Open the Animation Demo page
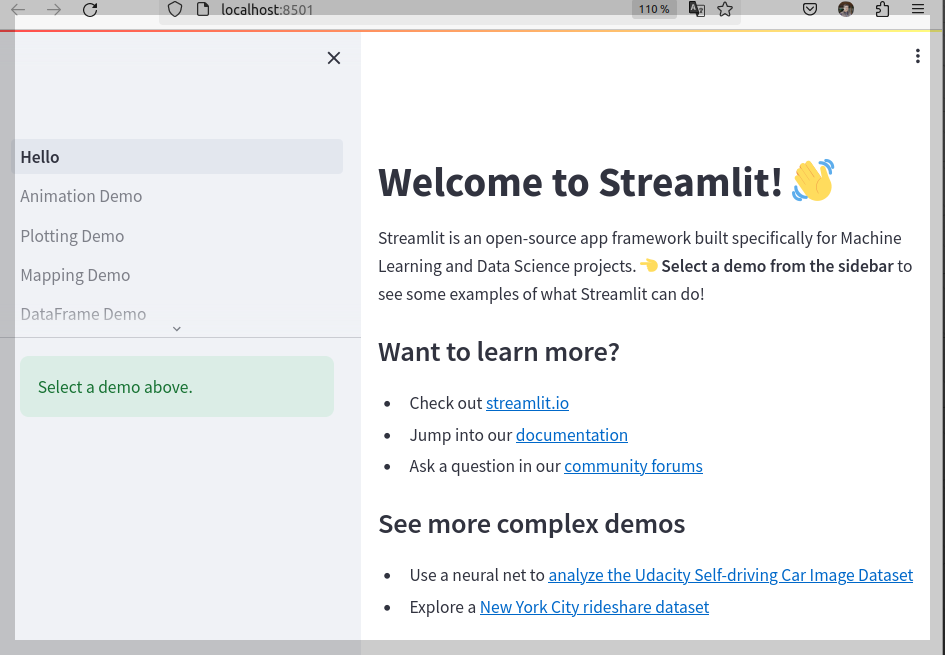This screenshot has height=655, width=945. [x=81, y=196]
